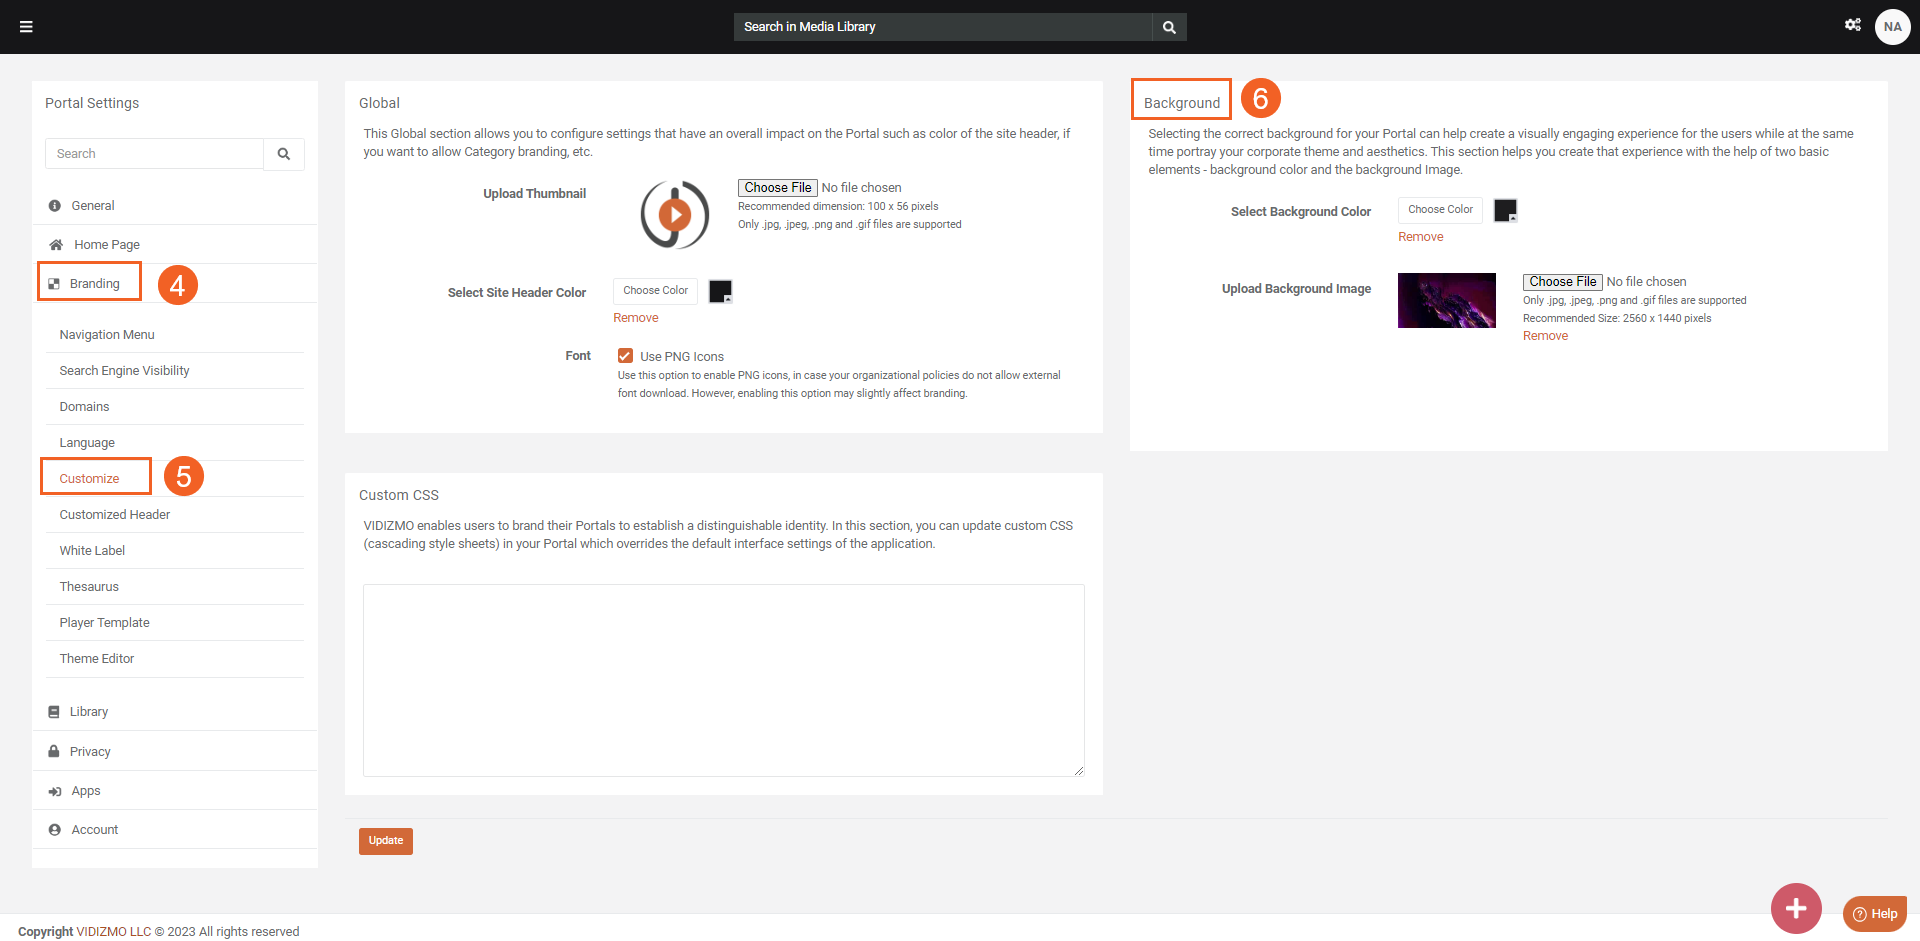
Task: Click the red plus add button
Action: pyautogui.click(x=1795, y=908)
